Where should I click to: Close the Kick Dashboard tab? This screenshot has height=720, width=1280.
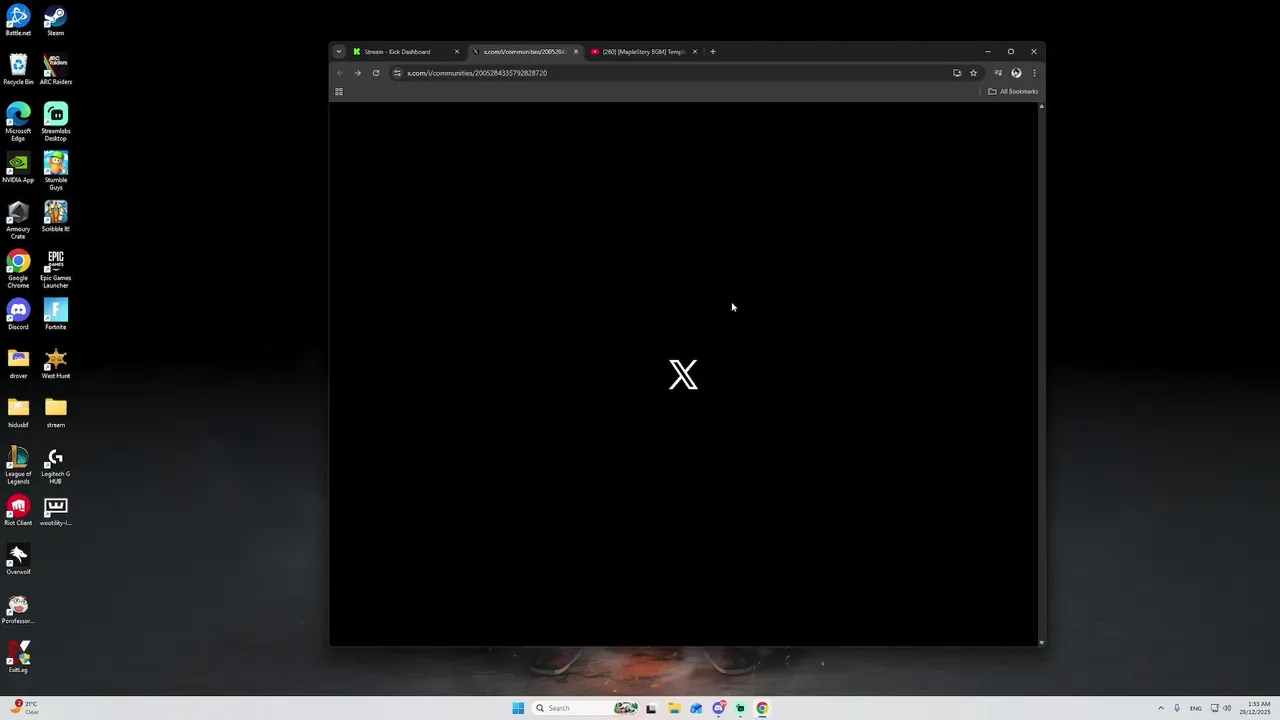click(x=457, y=52)
